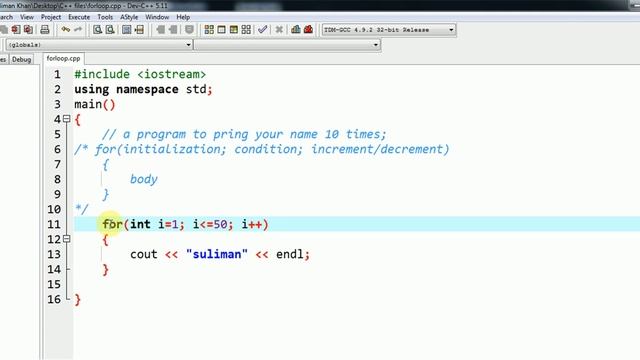Open the View menu
This screenshot has width=640, height=360.
[27, 17]
